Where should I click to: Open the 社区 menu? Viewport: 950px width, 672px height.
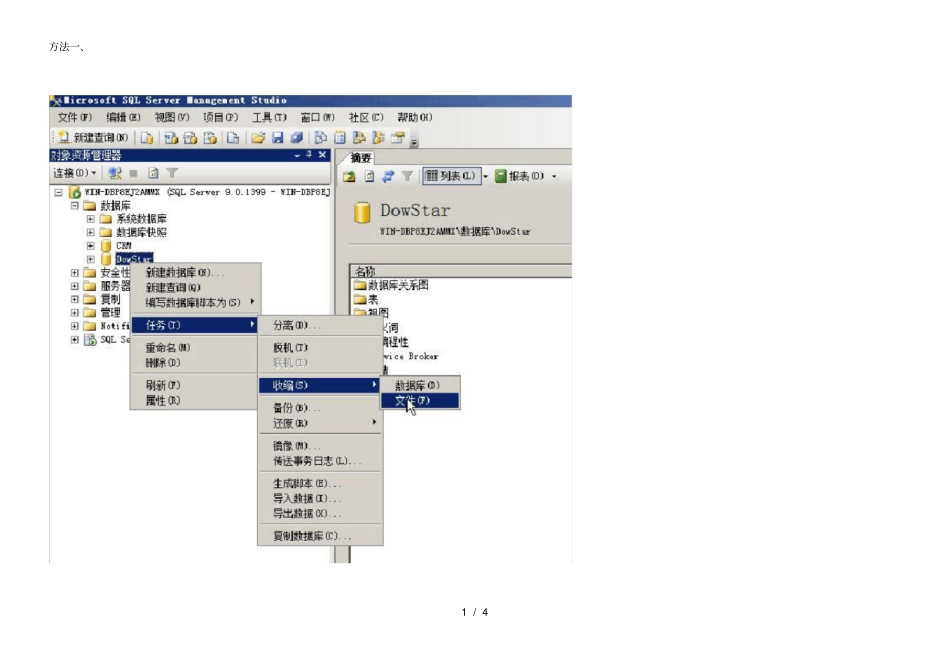click(366, 118)
